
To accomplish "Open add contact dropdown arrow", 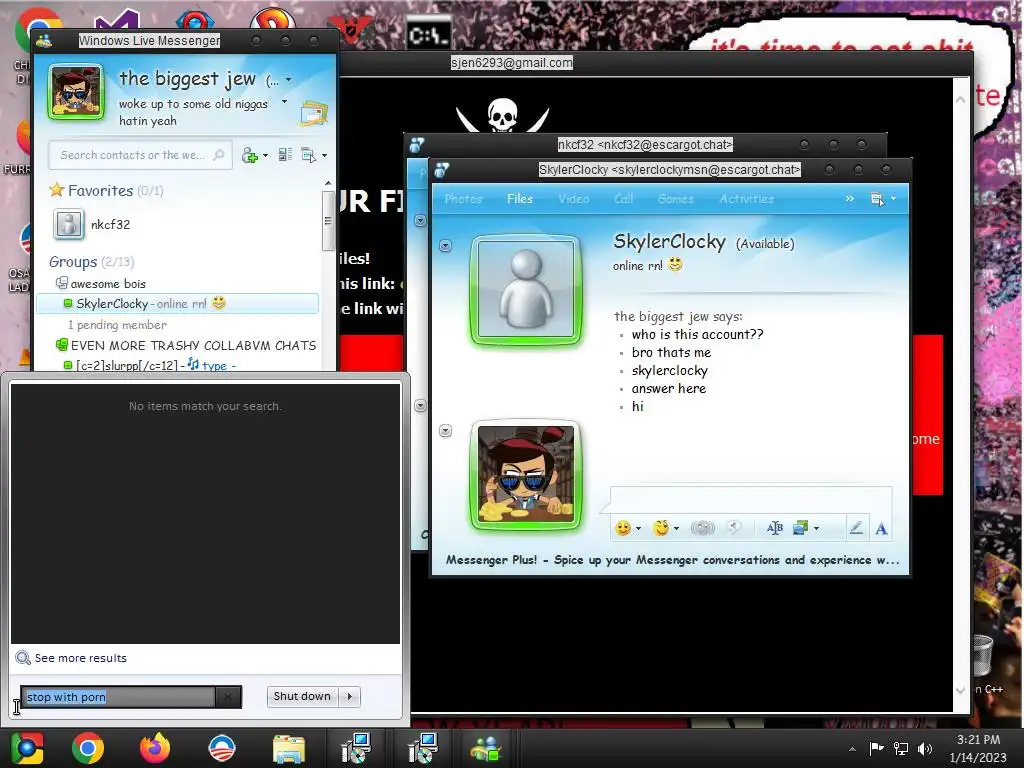I will pyautogui.click(x=265, y=155).
